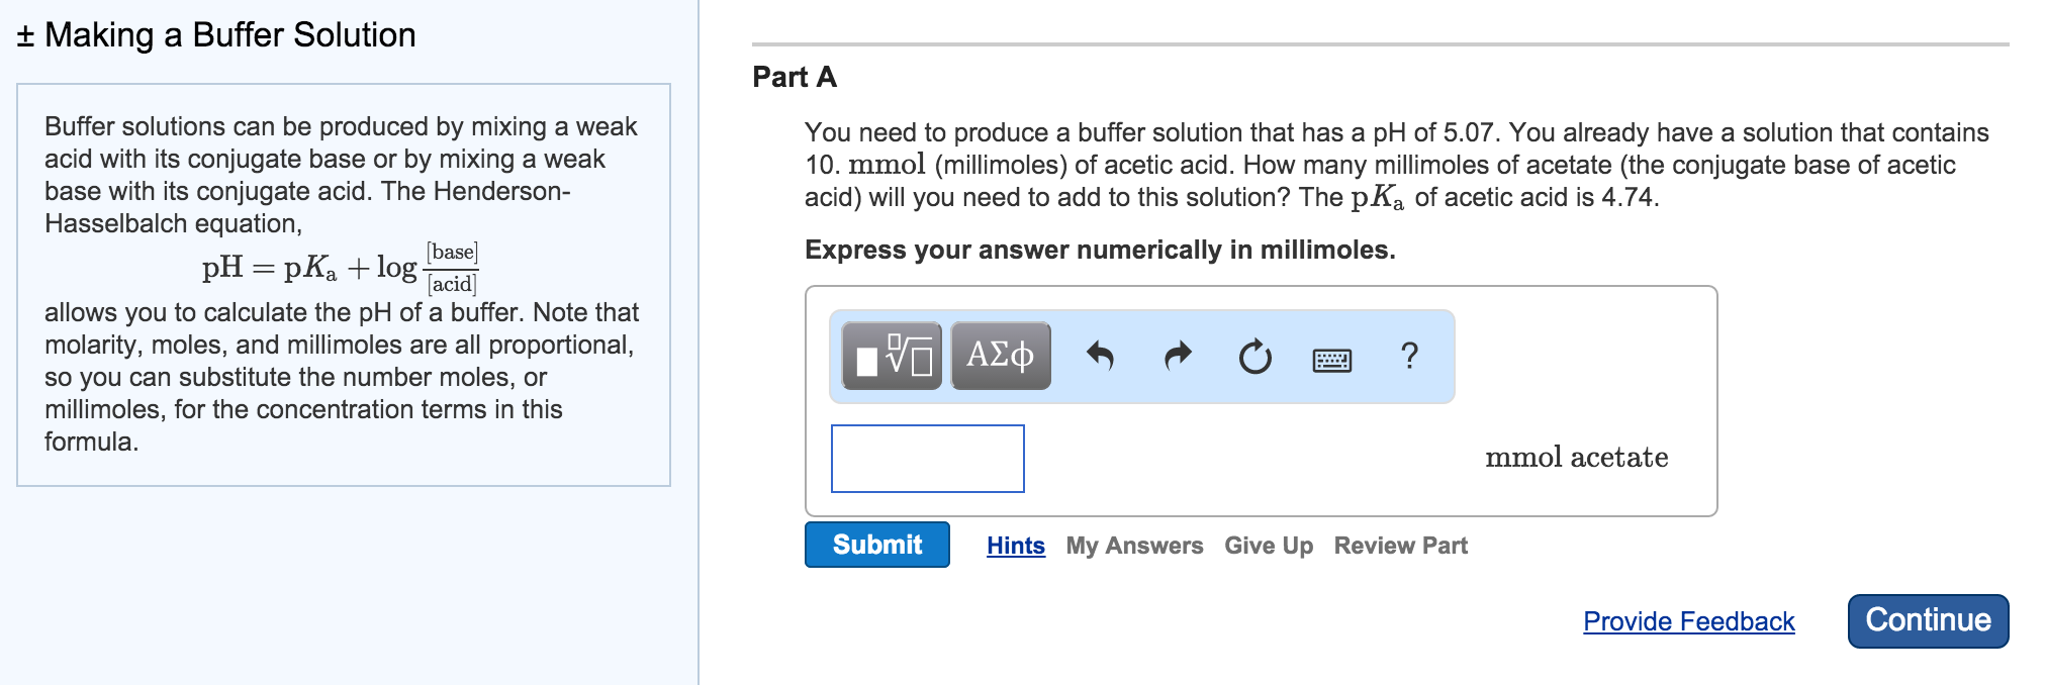Open Provide Feedback

tap(1687, 621)
